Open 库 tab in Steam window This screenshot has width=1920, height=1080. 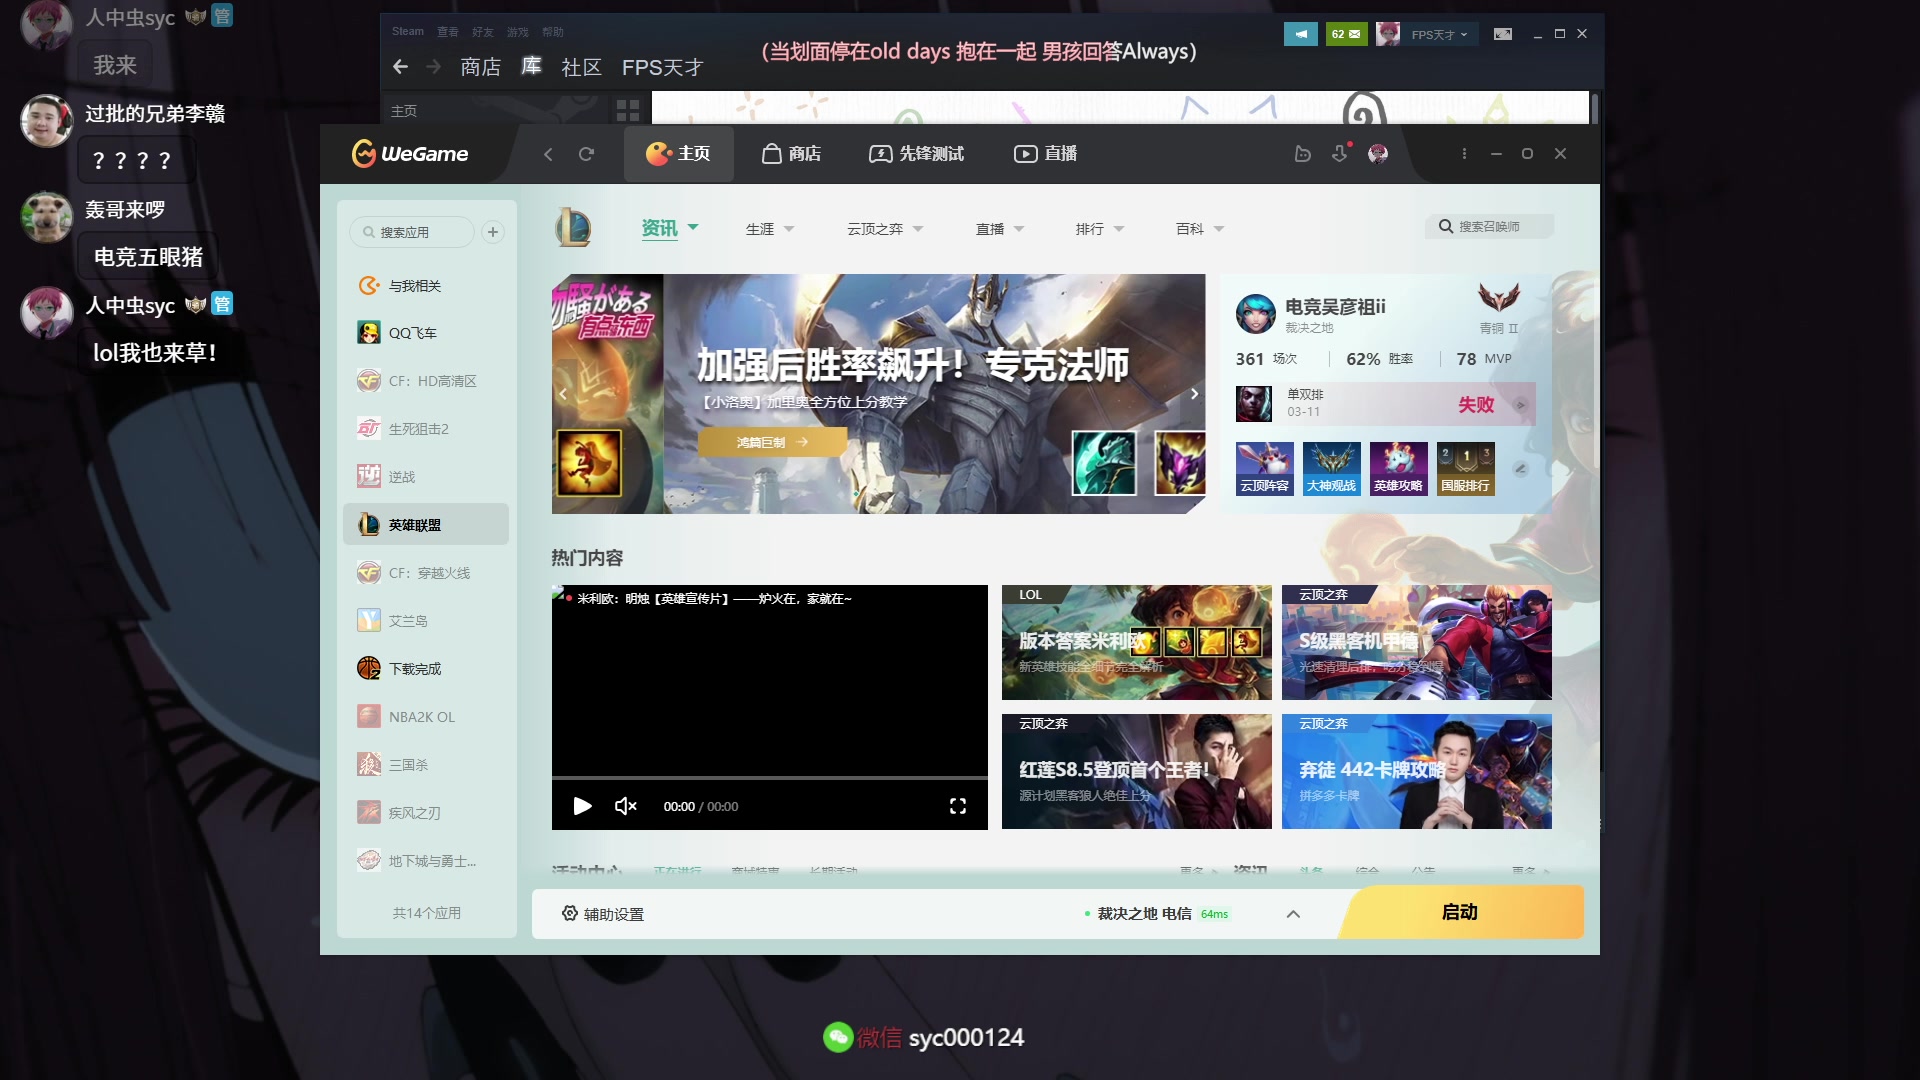[531, 67]
